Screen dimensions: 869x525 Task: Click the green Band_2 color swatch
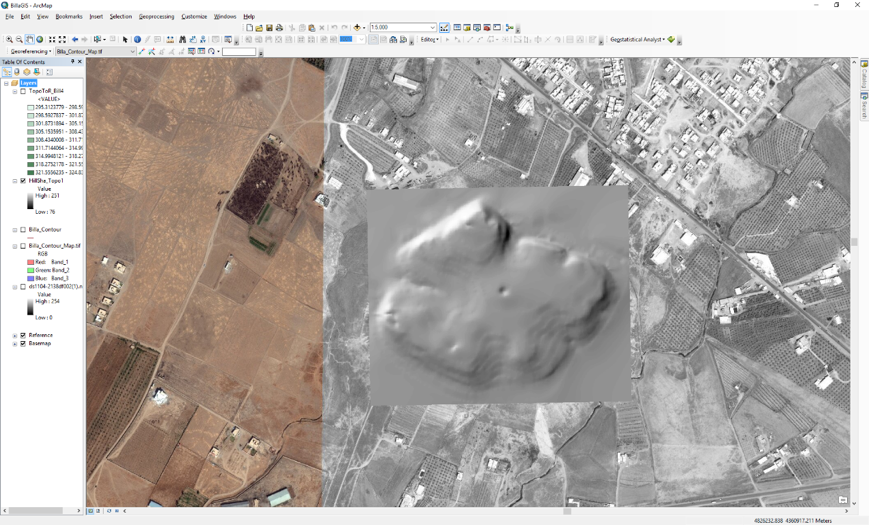click(x=30, y=270)
